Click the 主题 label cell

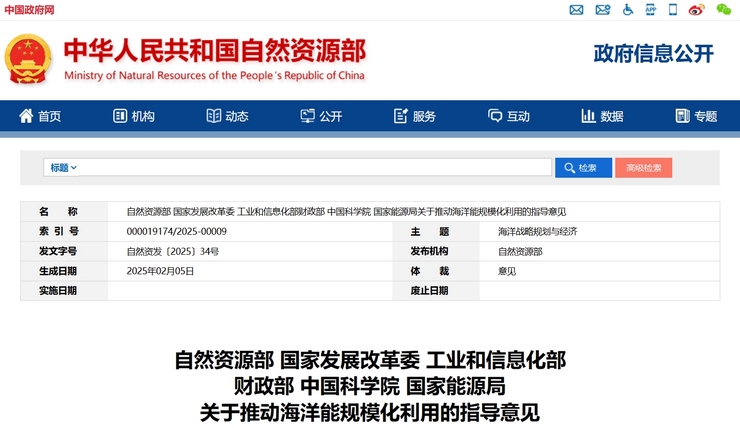pos(436,231)
